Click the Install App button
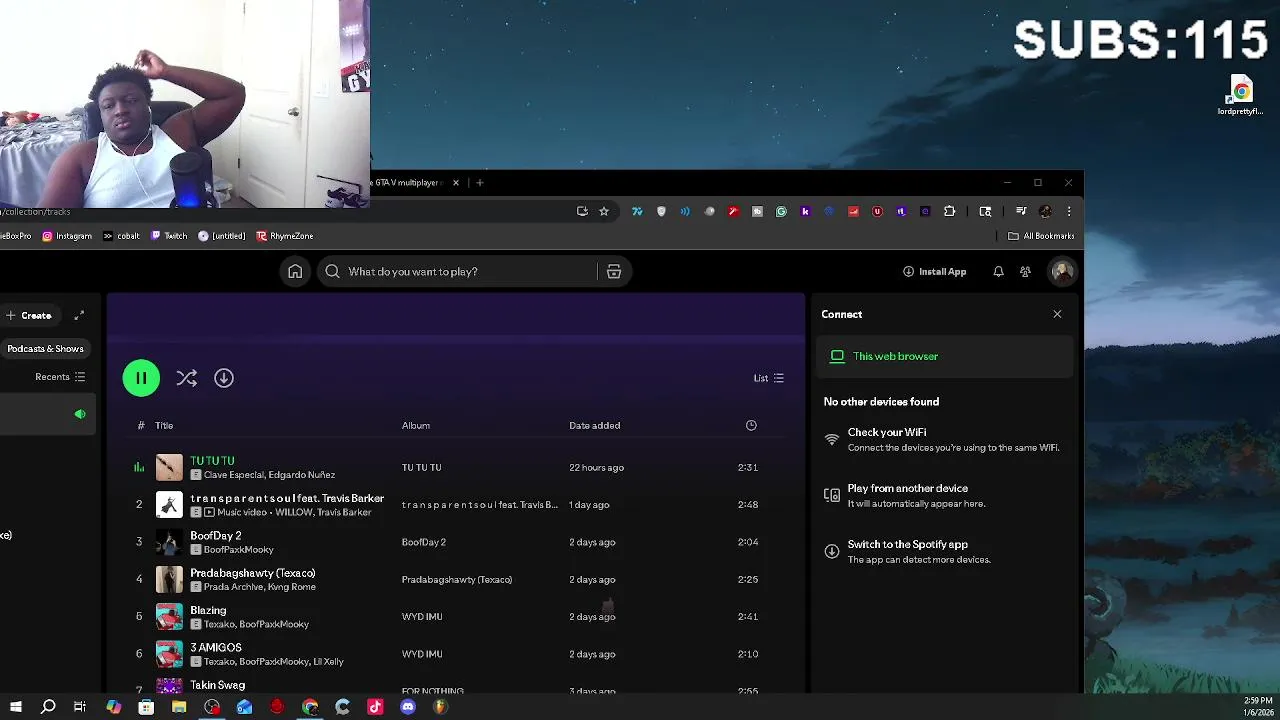1280x720 pixels. tap(934, 272)
